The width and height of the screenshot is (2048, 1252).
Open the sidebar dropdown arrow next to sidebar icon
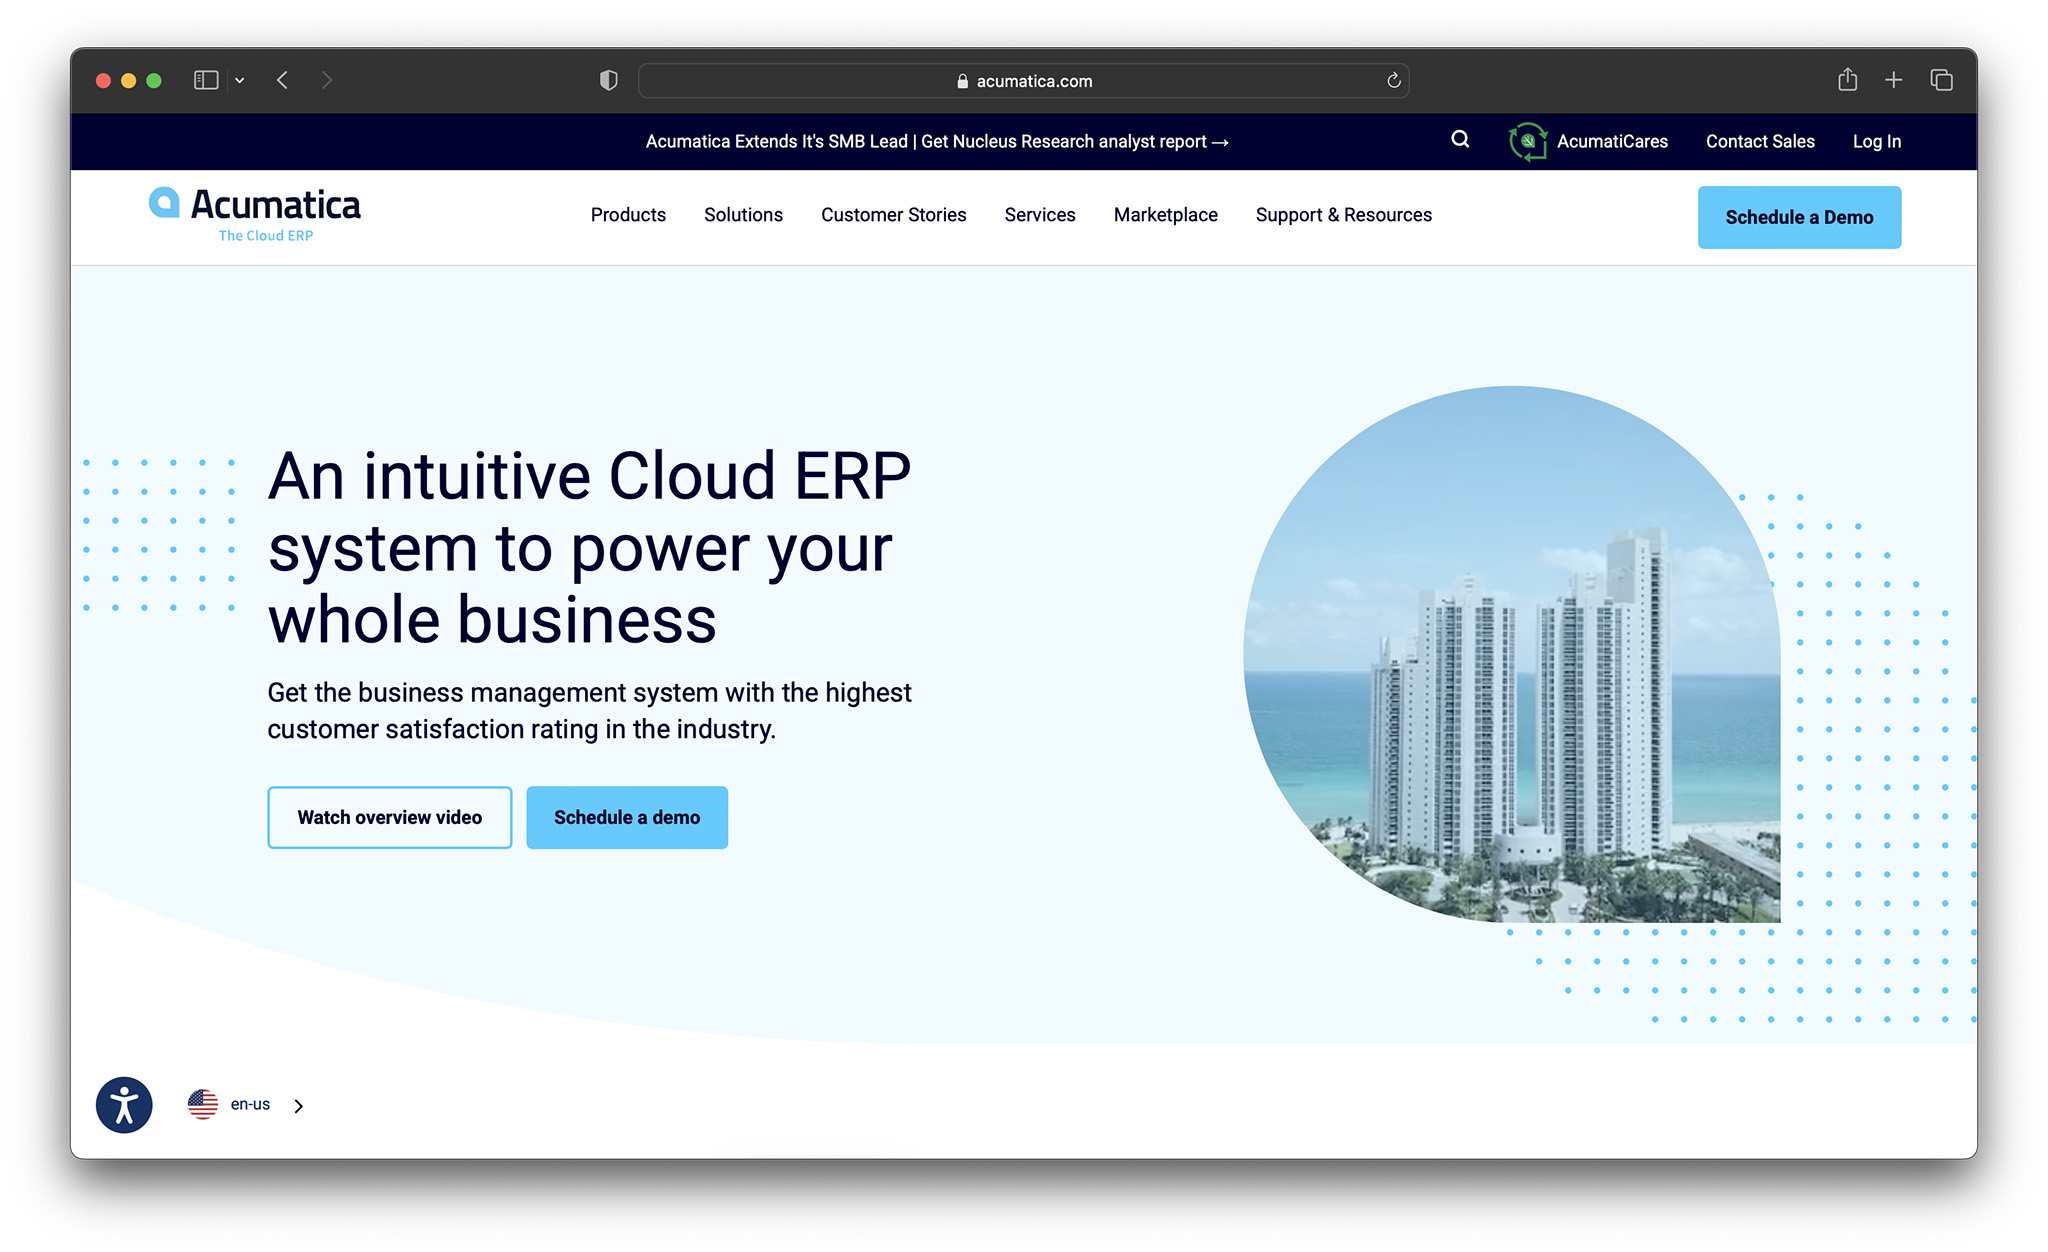click(x=238, y=79)
